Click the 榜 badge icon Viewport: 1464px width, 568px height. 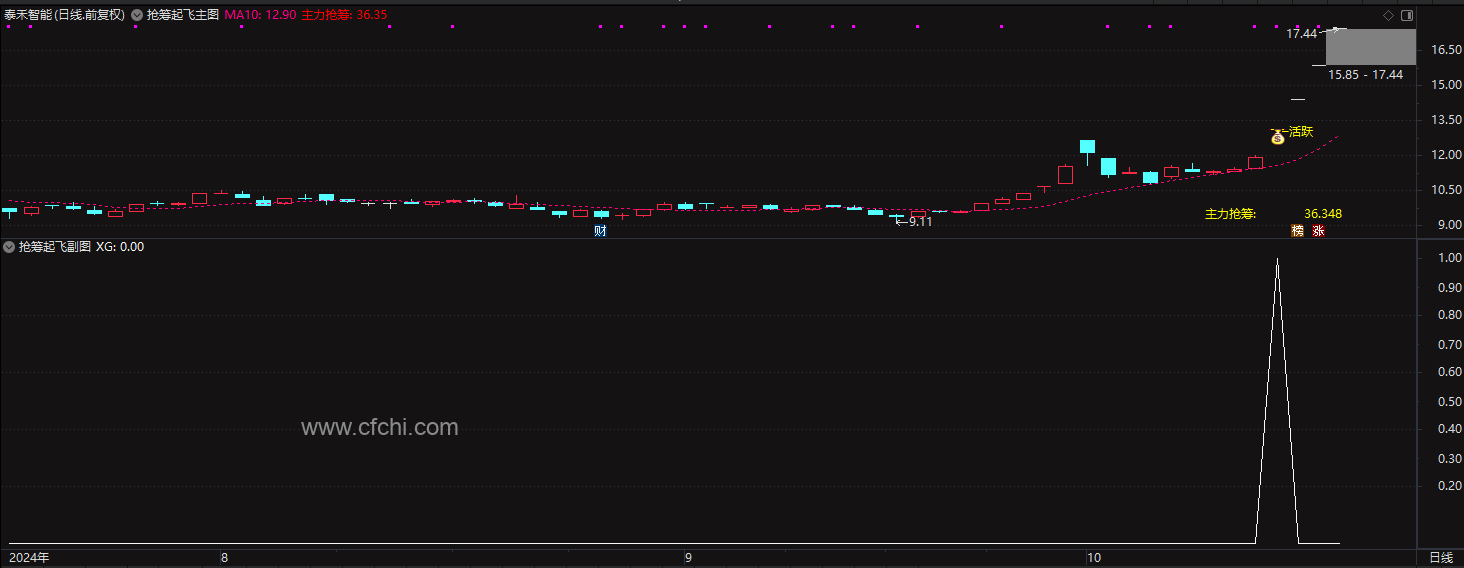pyautogui.click(x=1298, y=231)
